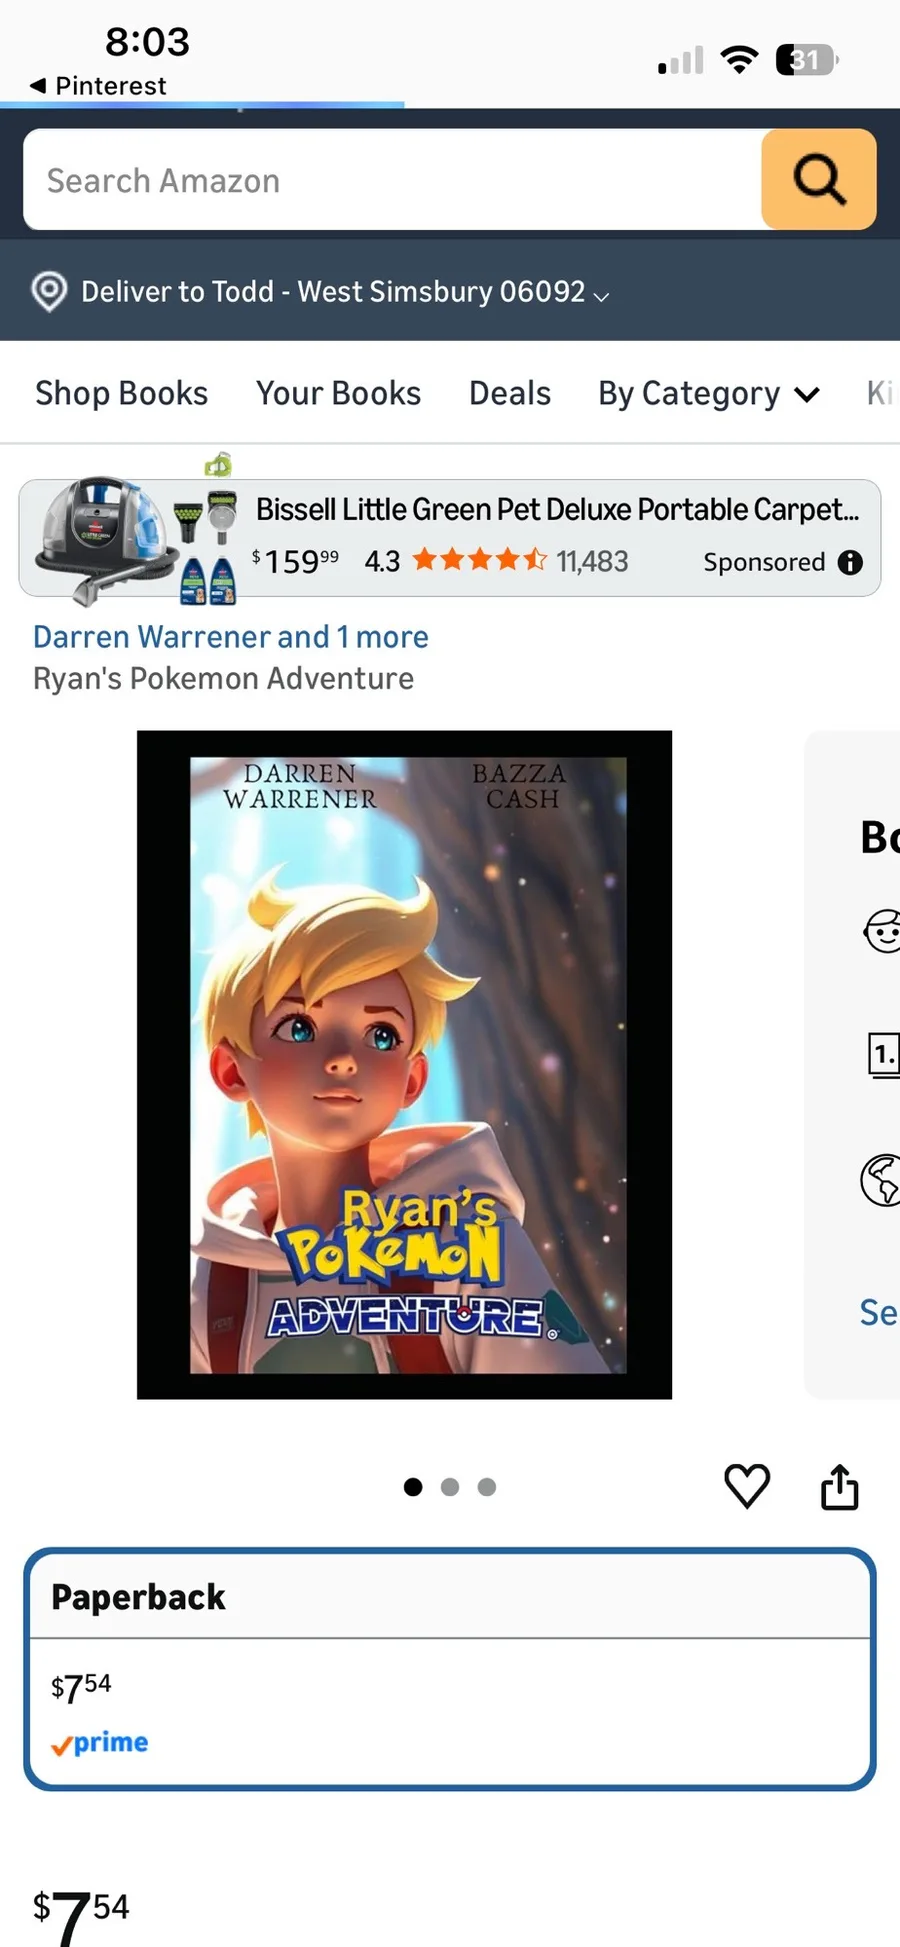Viewport: 900px width, 1947px height.
Task: Open Deliver to Todd address dropdown
Action: pyautogui.click(x=345, y=292)
